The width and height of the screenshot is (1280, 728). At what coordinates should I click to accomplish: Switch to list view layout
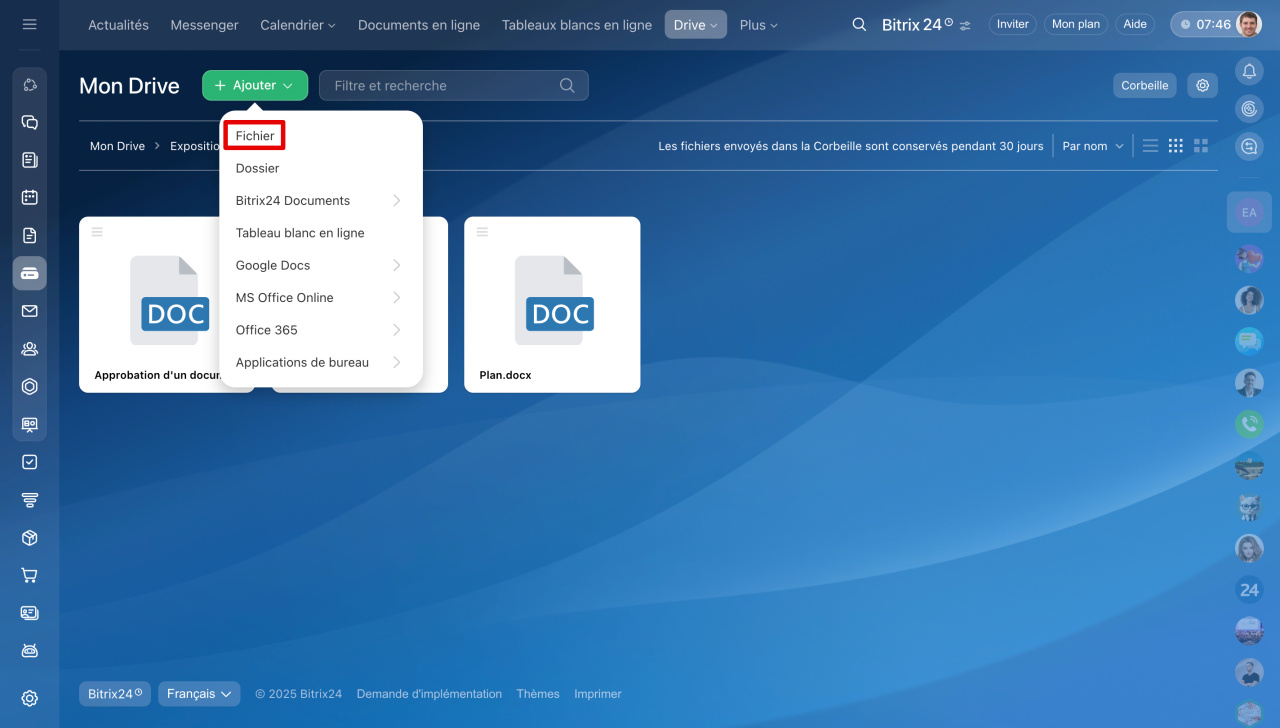pos(1150,146)
